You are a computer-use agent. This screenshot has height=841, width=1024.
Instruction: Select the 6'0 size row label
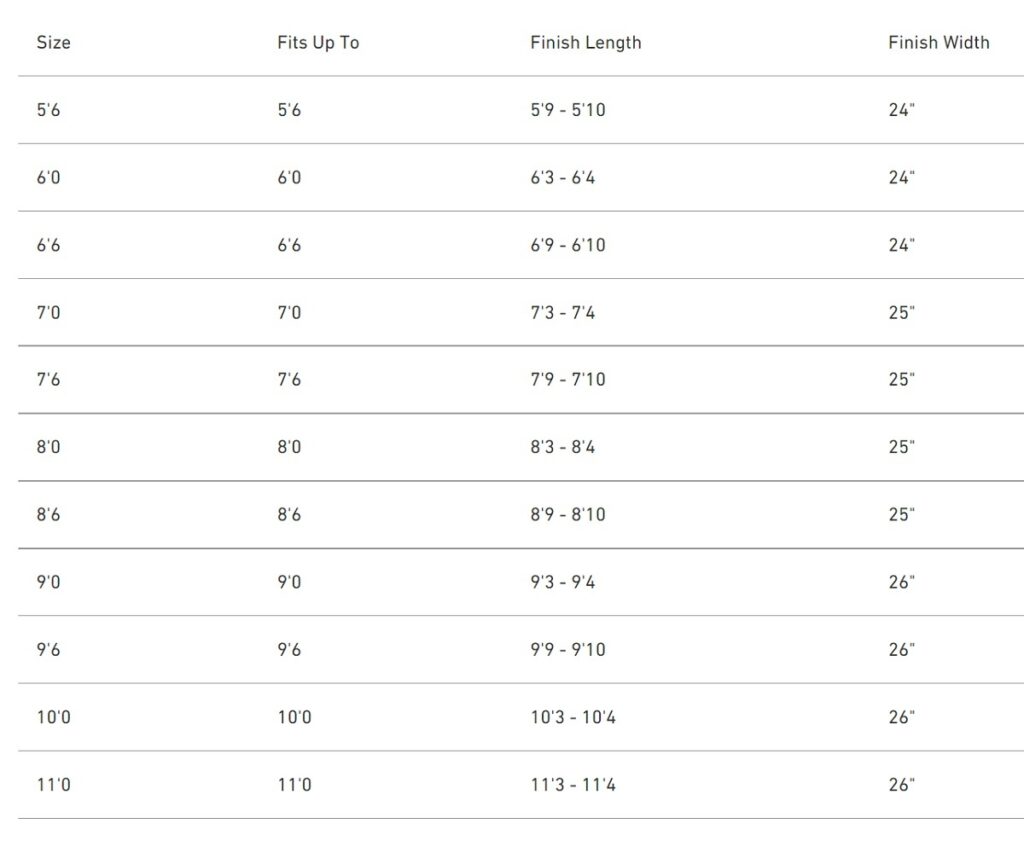48,178
